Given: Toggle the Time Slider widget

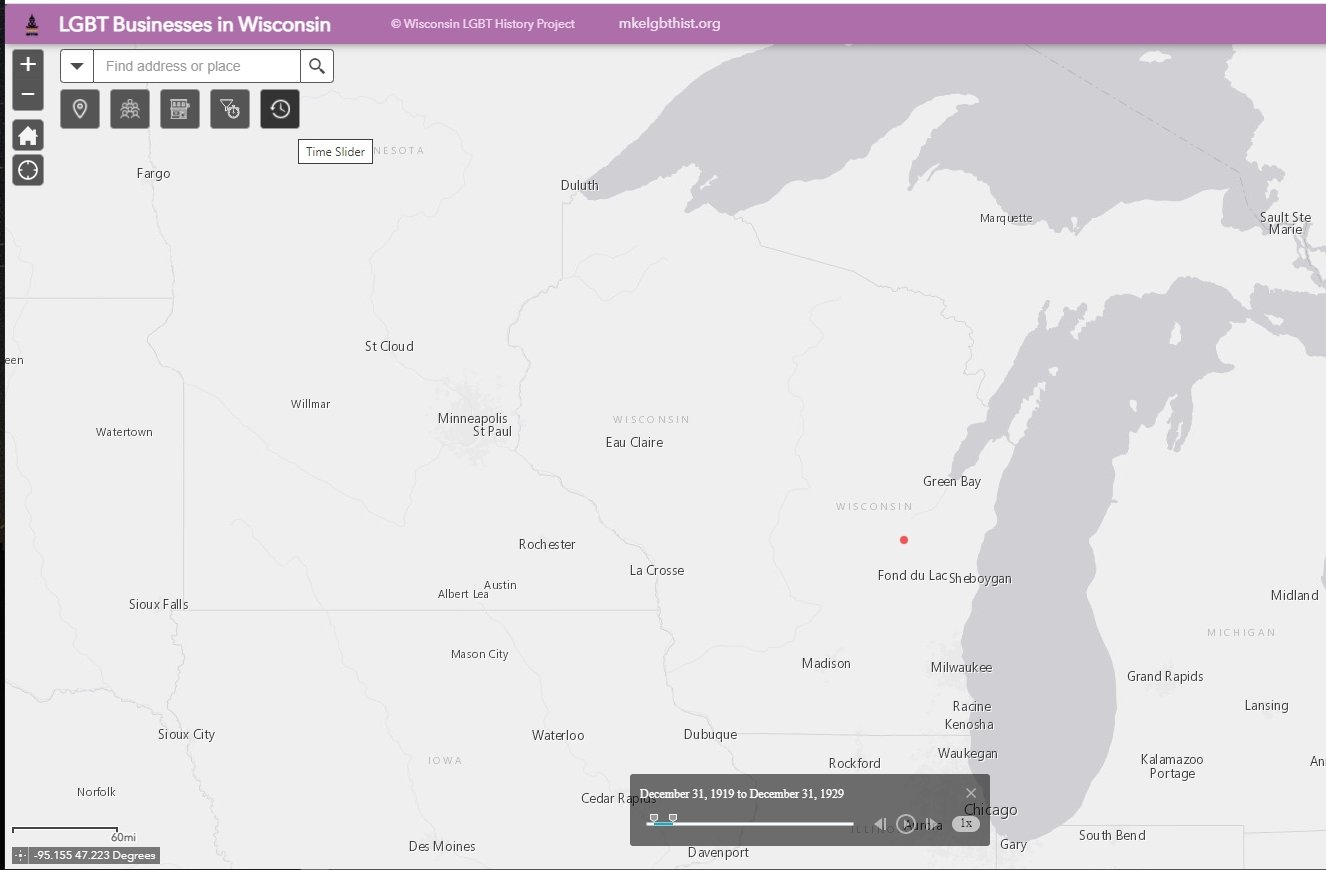Looking at the screenshot, I should [280, 109].
